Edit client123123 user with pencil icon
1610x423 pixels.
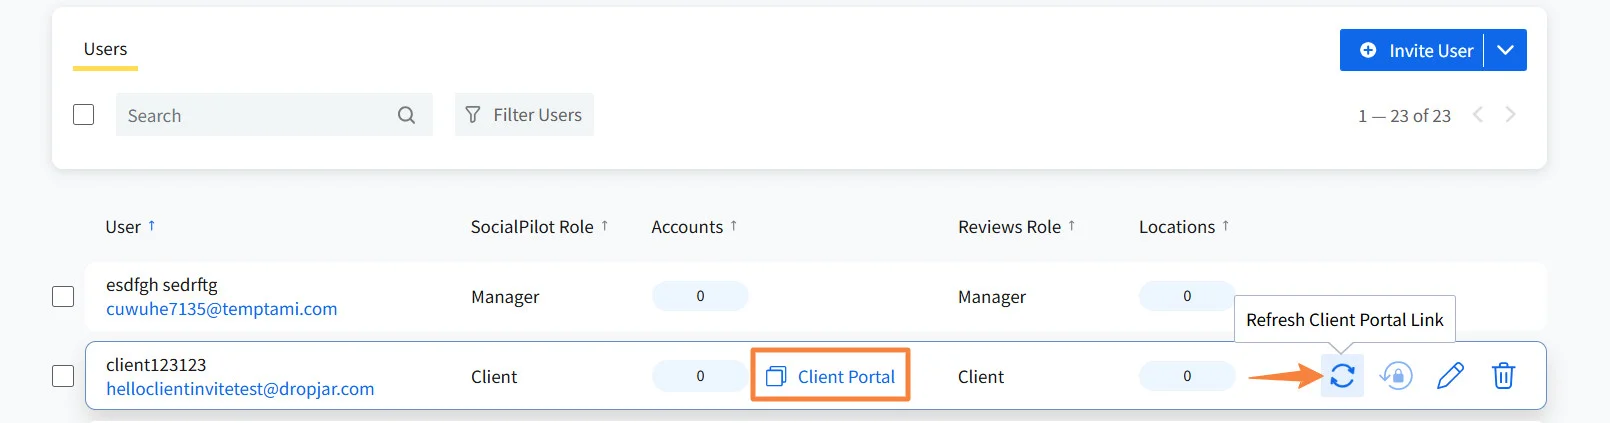[x=1450, y=376]
